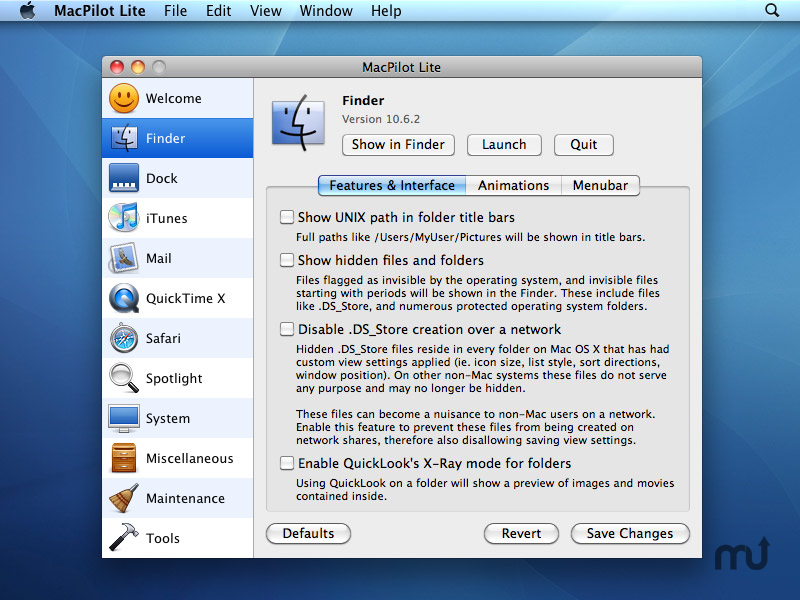Screen dimensions: 800x600
Task: Open the Help menu
Action: [386, 11]
